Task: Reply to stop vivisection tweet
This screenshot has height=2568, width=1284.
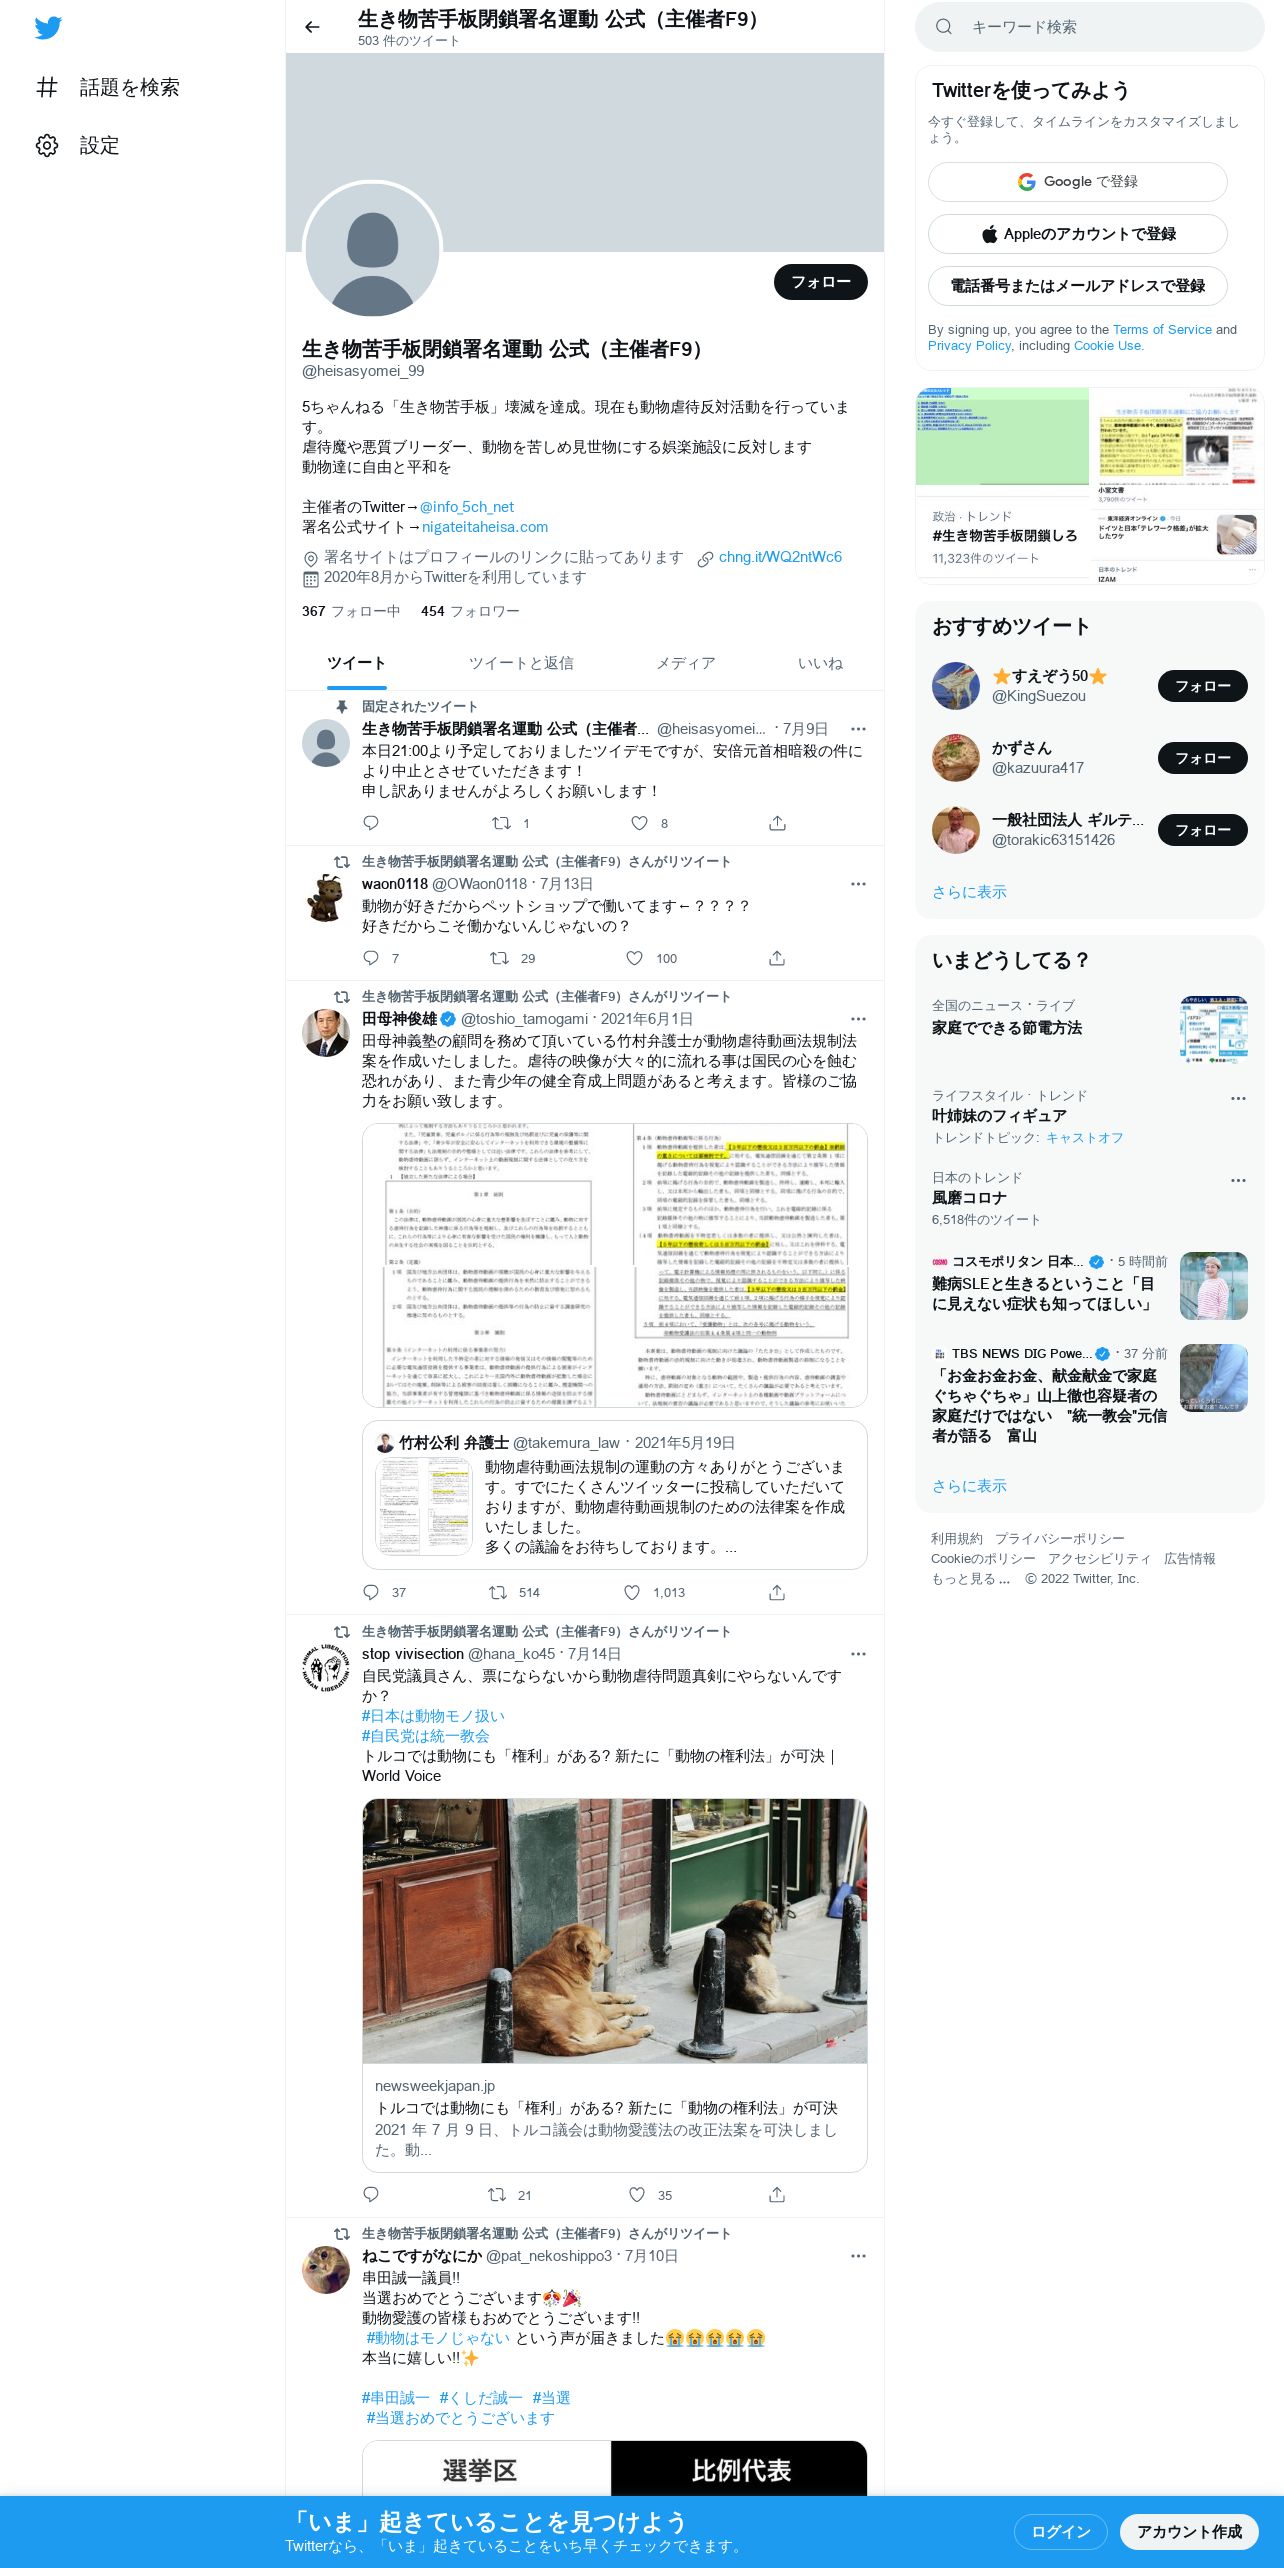Action: click(x=371, y=2195)
